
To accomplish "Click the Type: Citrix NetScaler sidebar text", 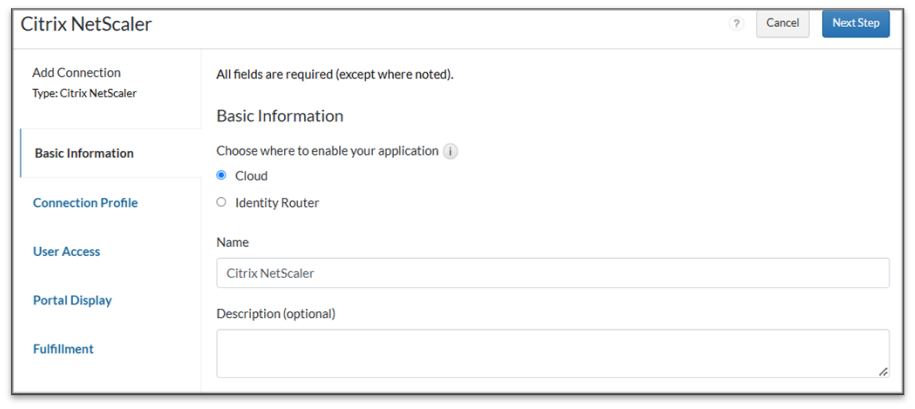I will pyautogui.click(x=84, y=93).
